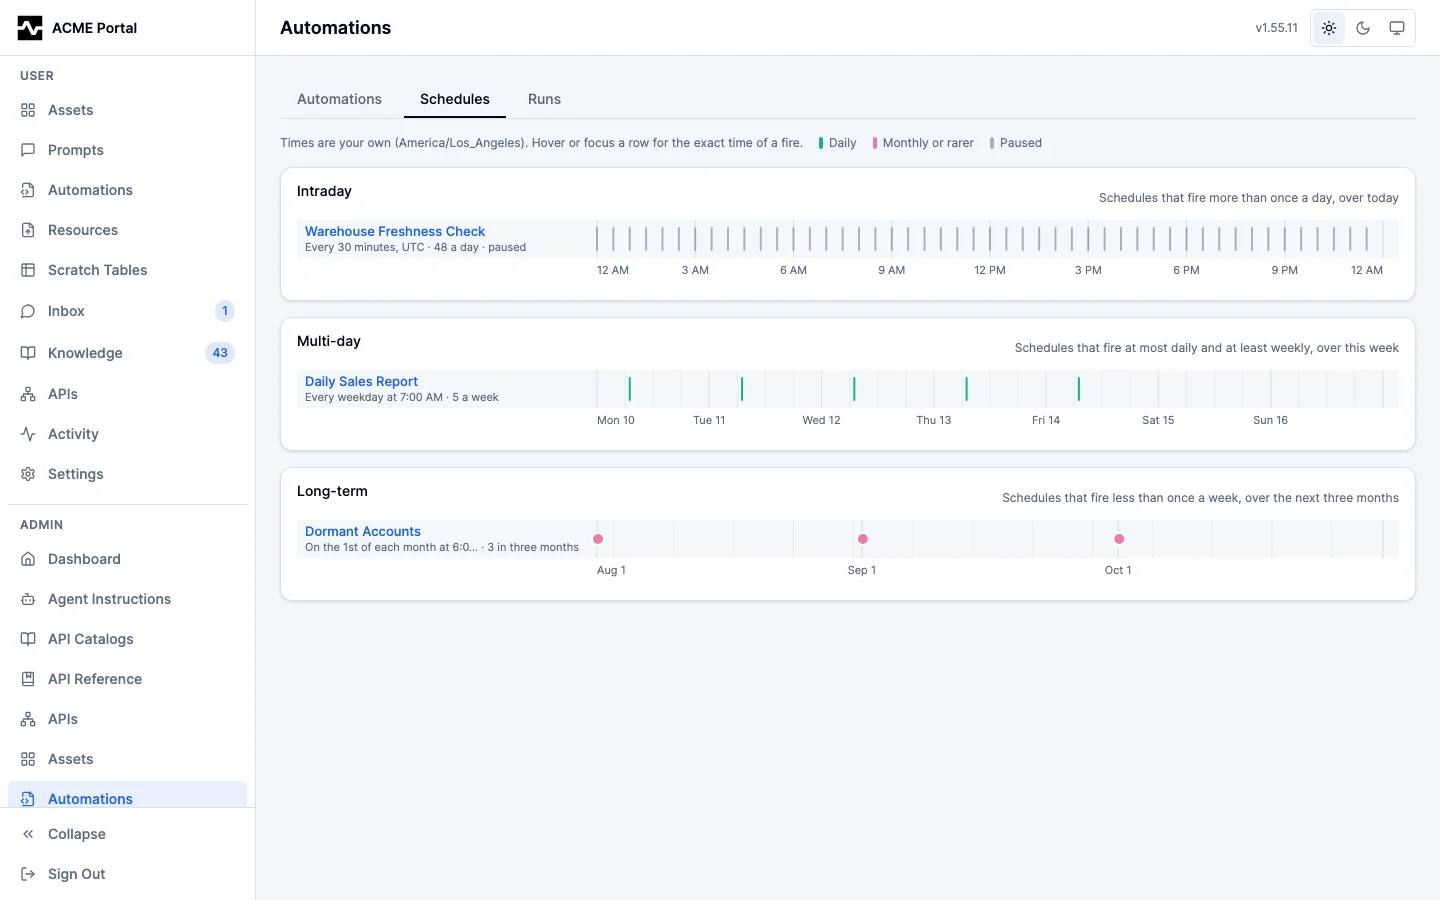The height and width of the screenshot is (900, 1440).
Task: Click the Paused legend entry
Action: coord(1016,143)
